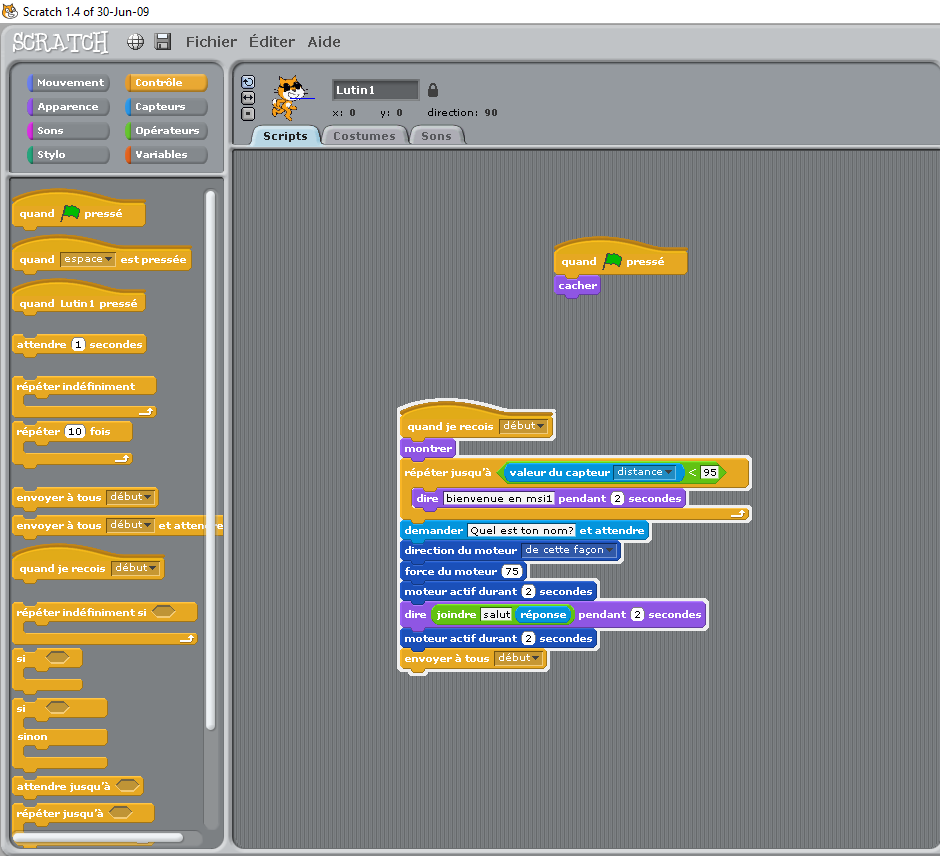
Task: Click the Scratch cat icon in title bar
Action: (x=10, y=11)
